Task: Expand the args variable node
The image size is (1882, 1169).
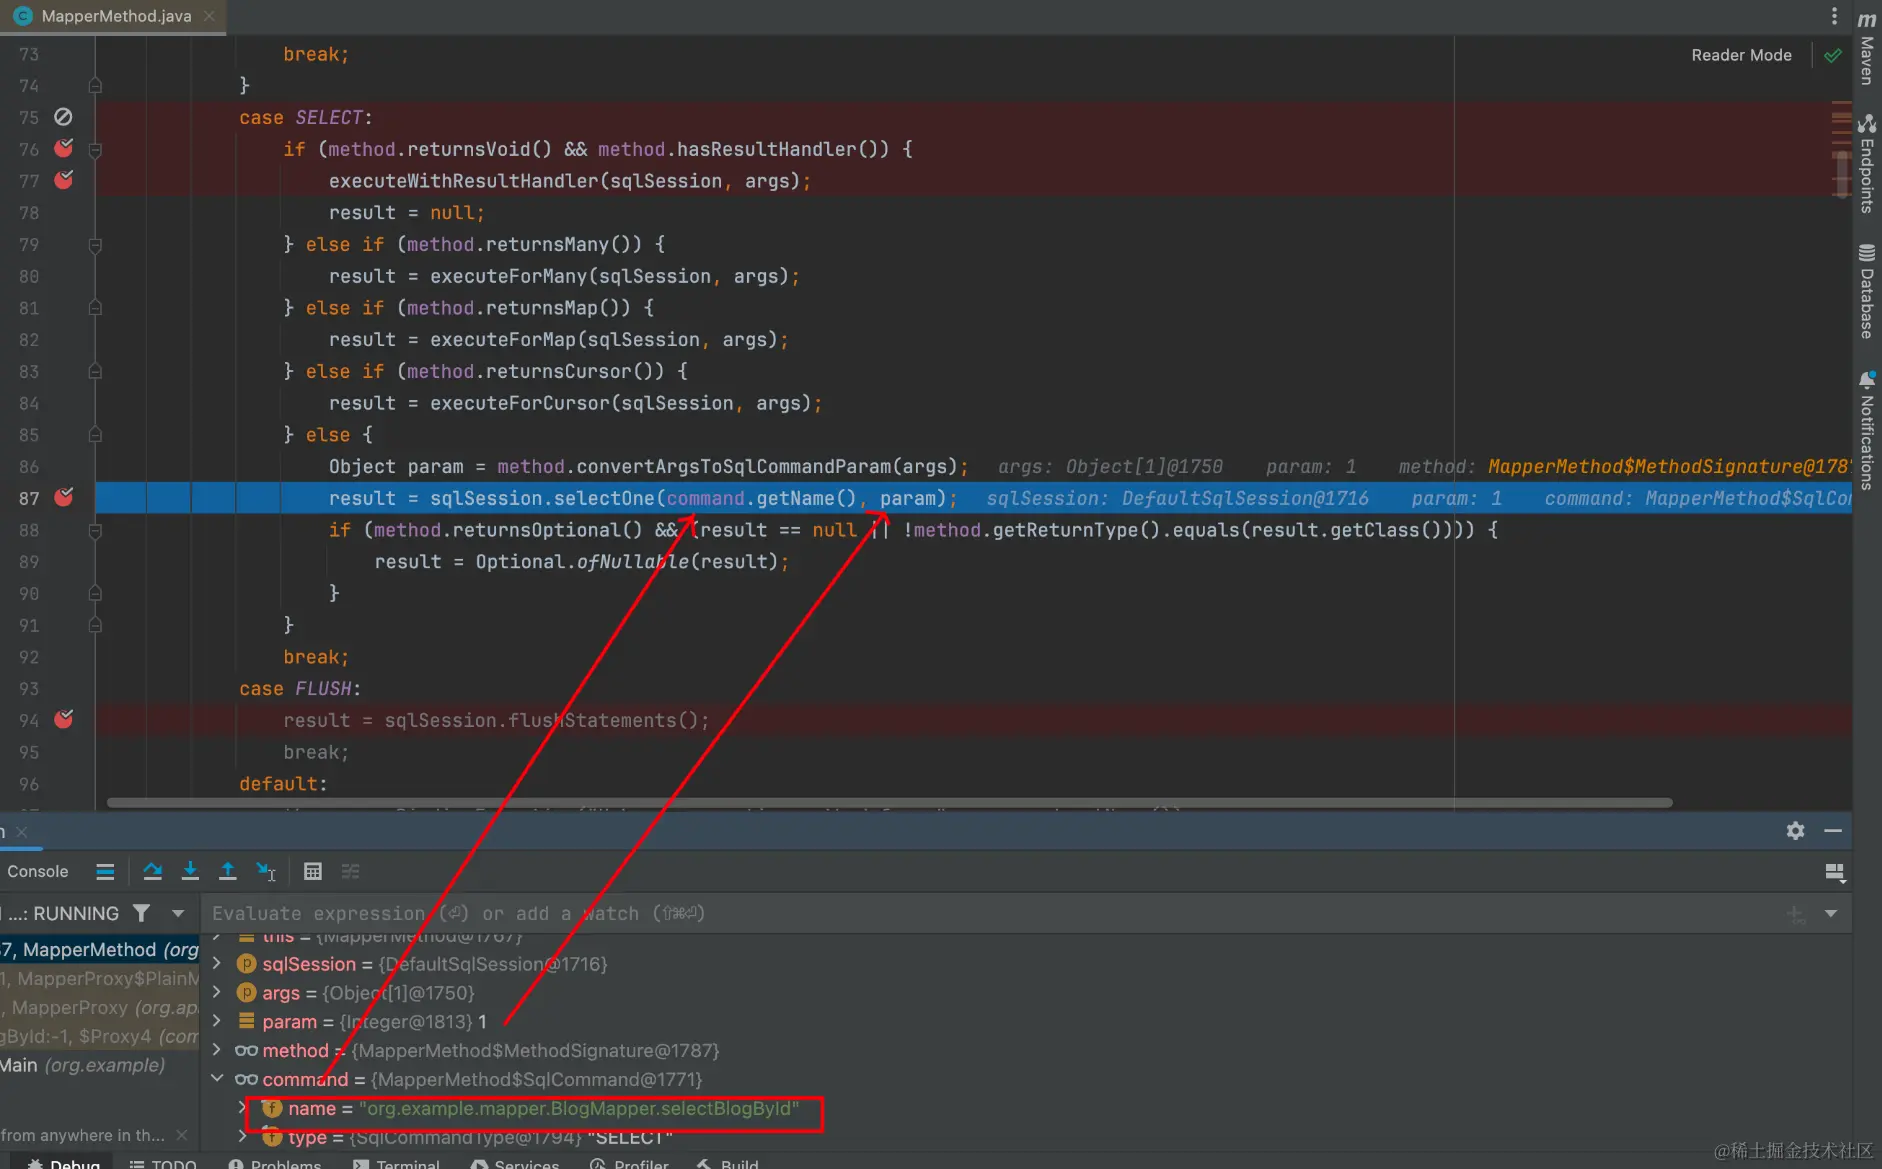Action: coord(217,993)
